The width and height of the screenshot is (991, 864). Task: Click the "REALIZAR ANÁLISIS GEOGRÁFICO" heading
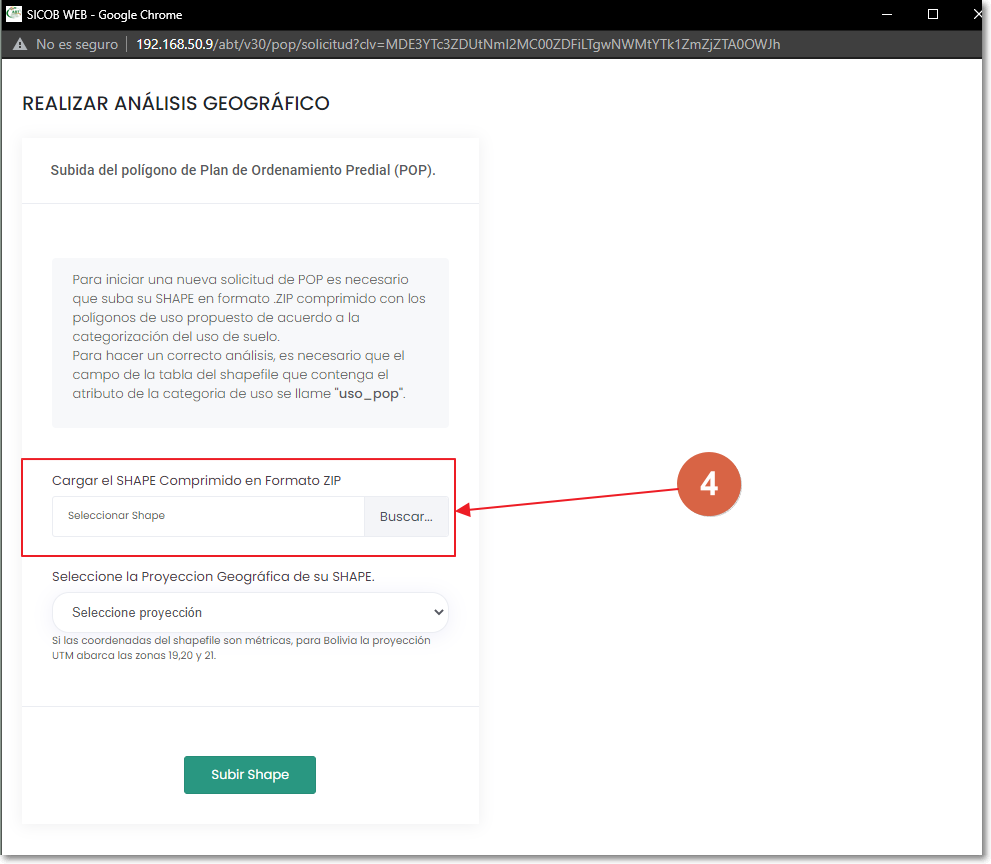point(176,104)
